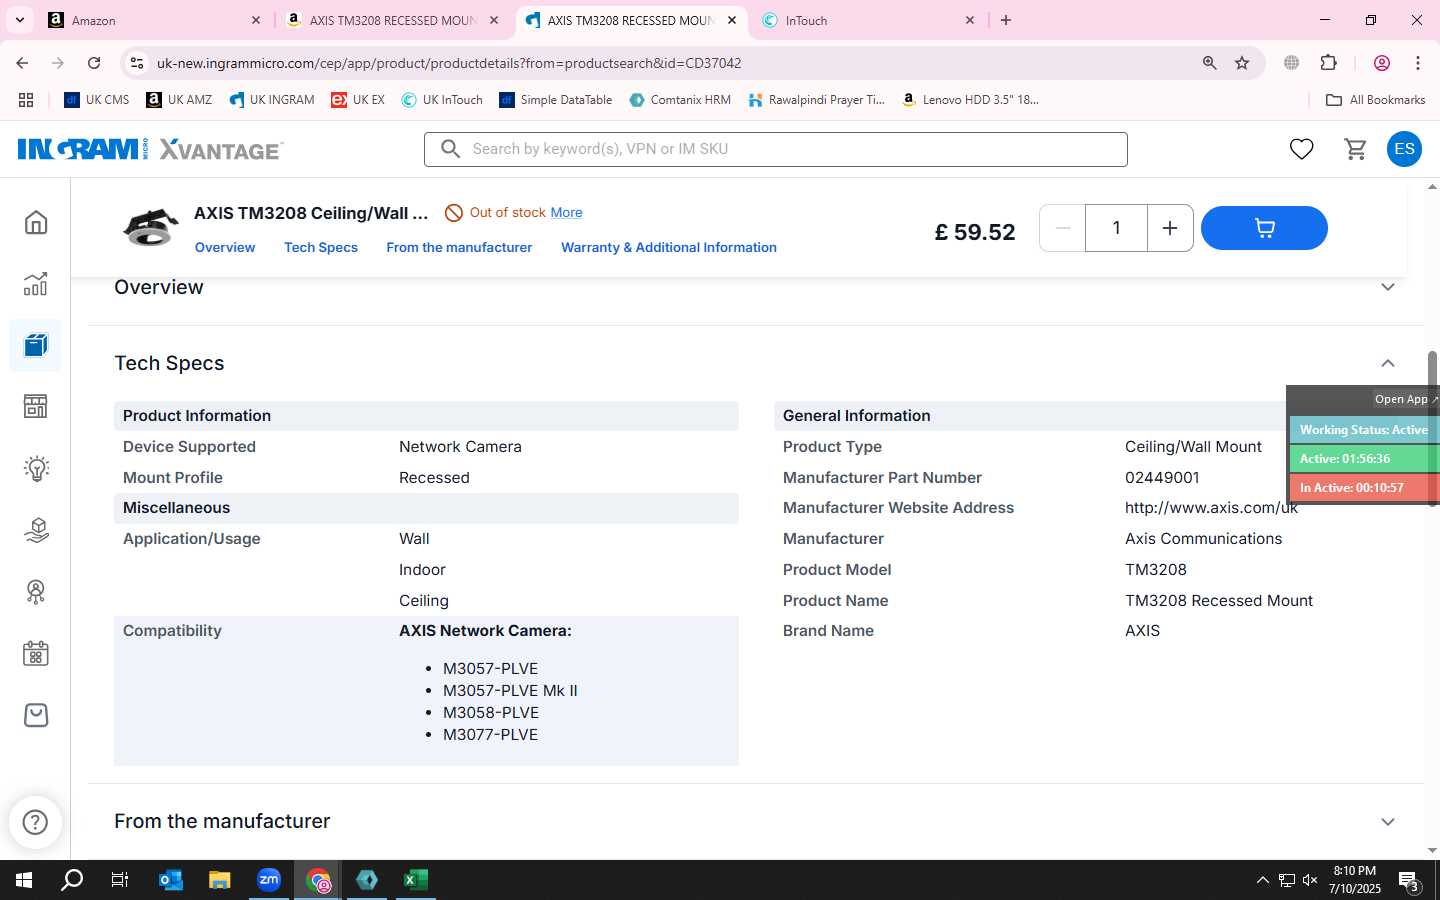The image size is (1440, 900).
Task: Close the second AXIS TM3208 browser tab
Action: [731, 20]
